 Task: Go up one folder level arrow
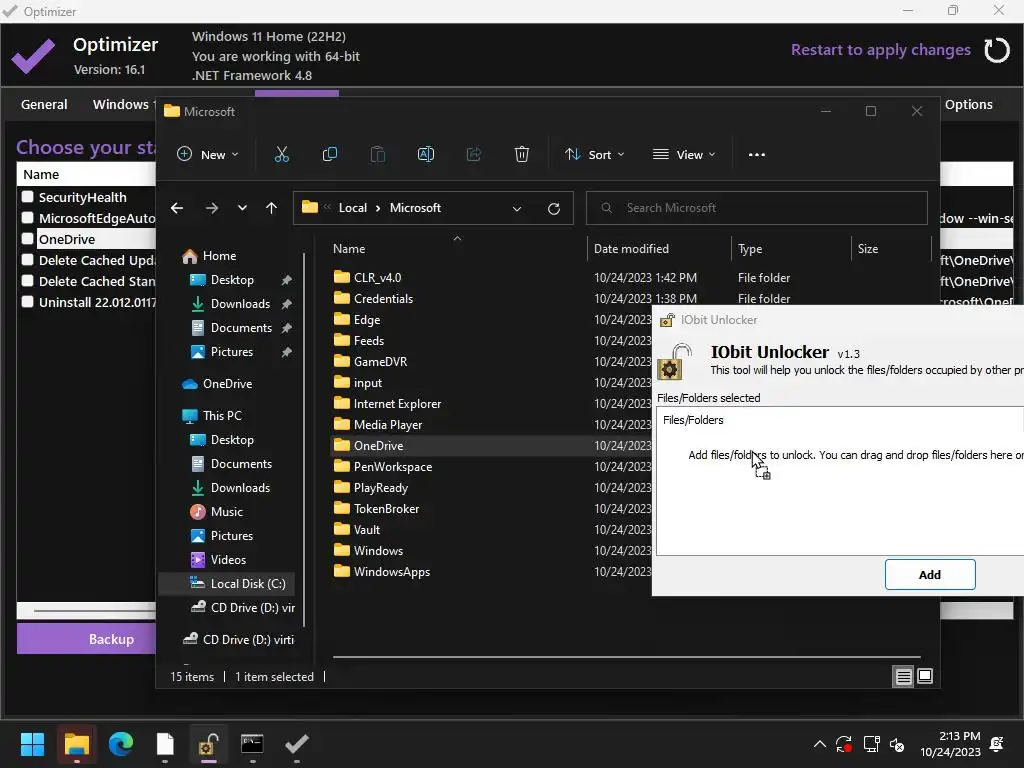272,208
